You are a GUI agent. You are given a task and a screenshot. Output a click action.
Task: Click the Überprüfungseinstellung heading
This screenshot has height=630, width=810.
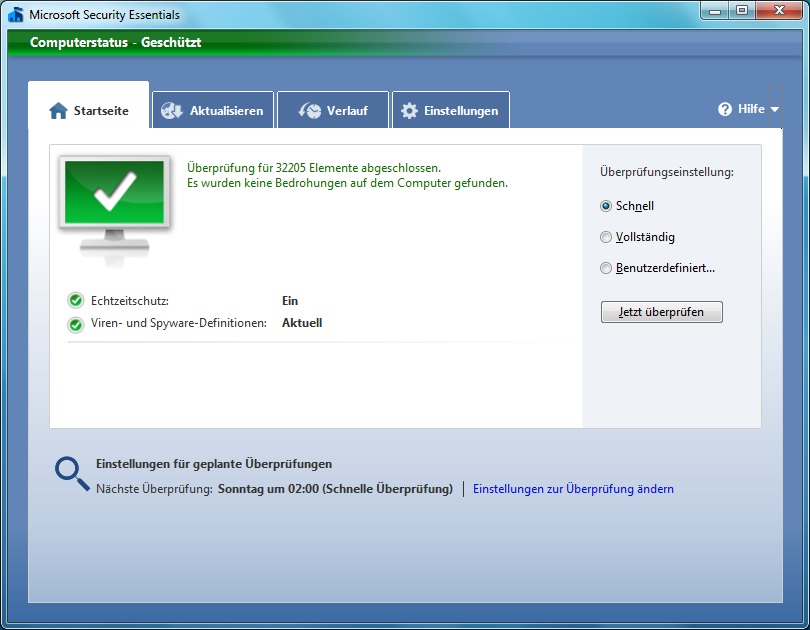pos(666,172)
